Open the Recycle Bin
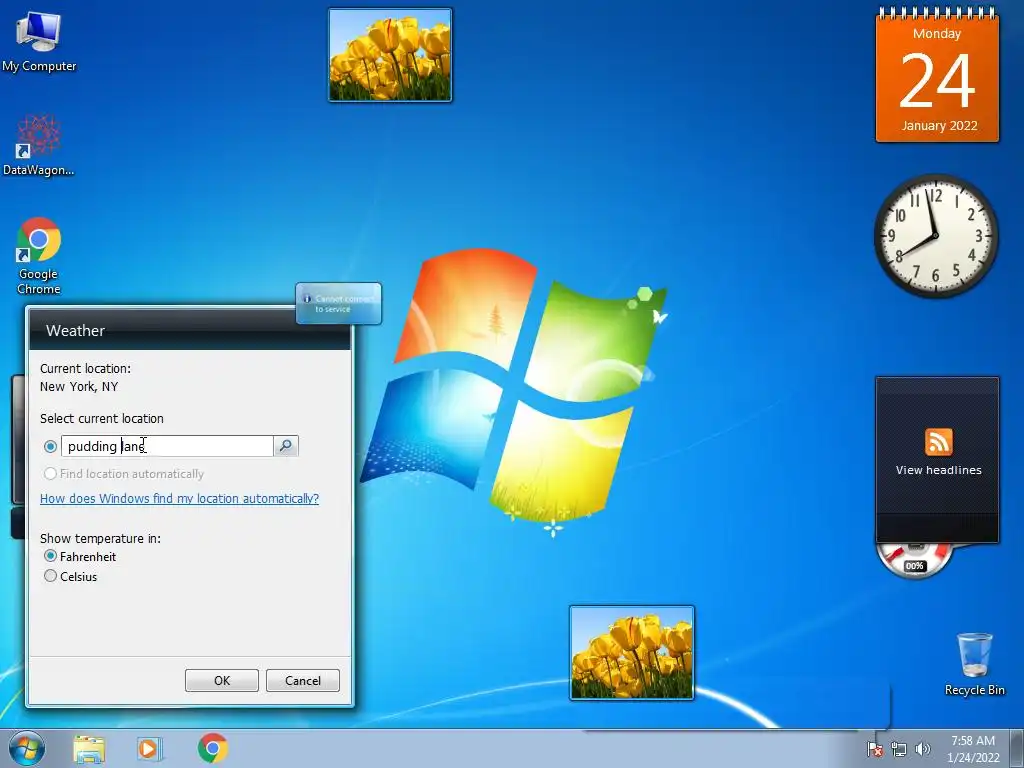 (x=974, y=664)
